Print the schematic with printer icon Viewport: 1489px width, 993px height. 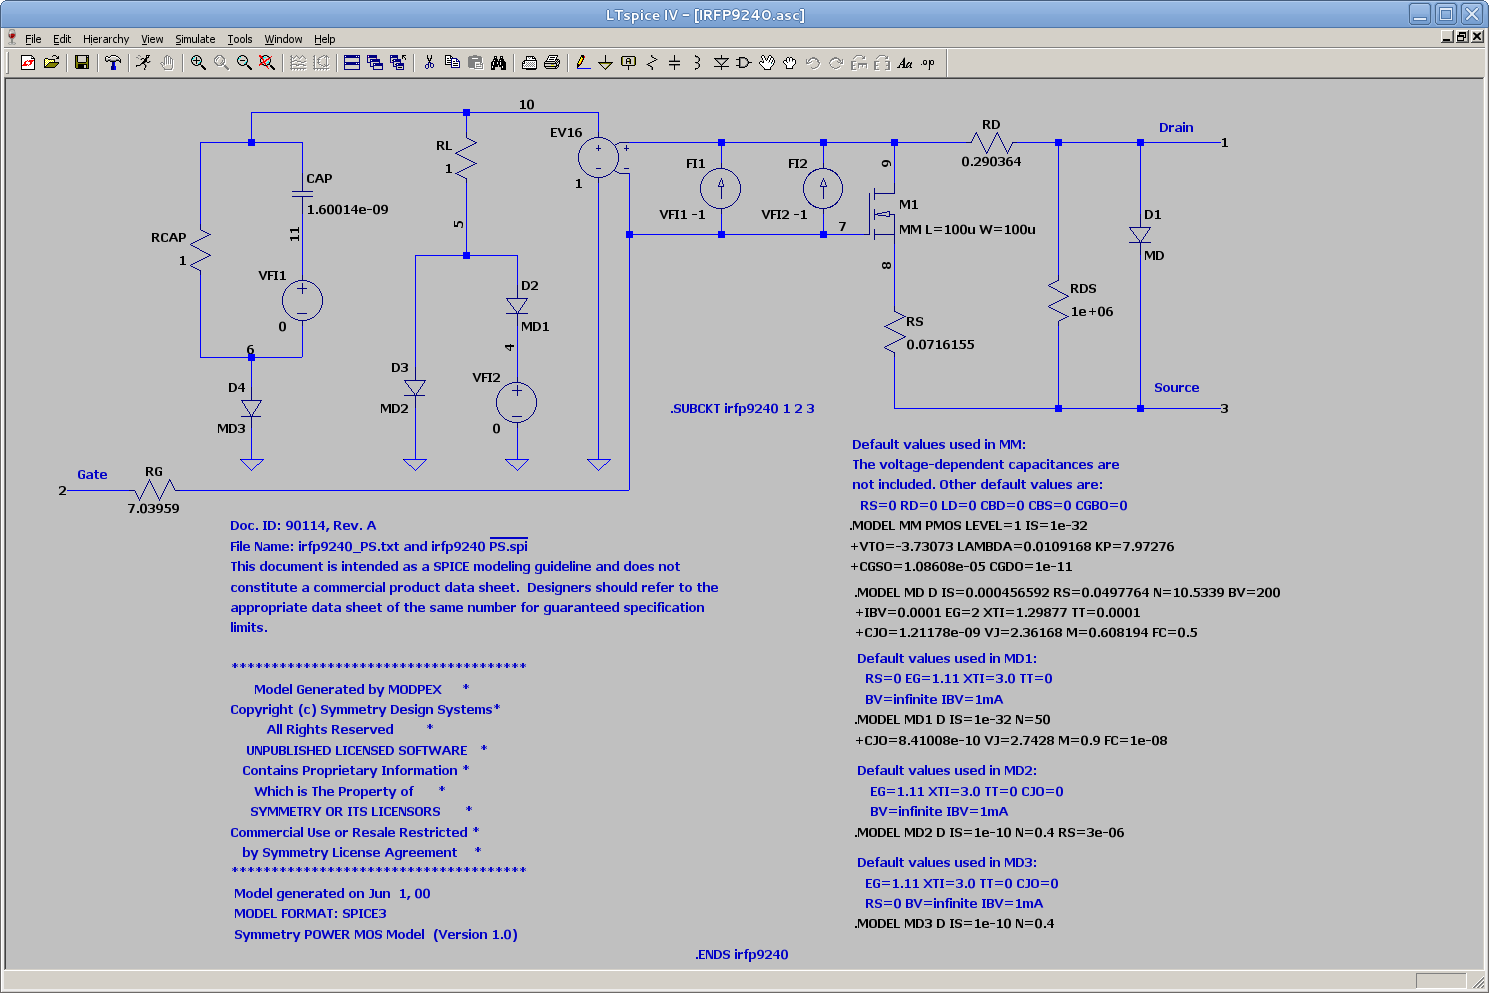point(552,63)
